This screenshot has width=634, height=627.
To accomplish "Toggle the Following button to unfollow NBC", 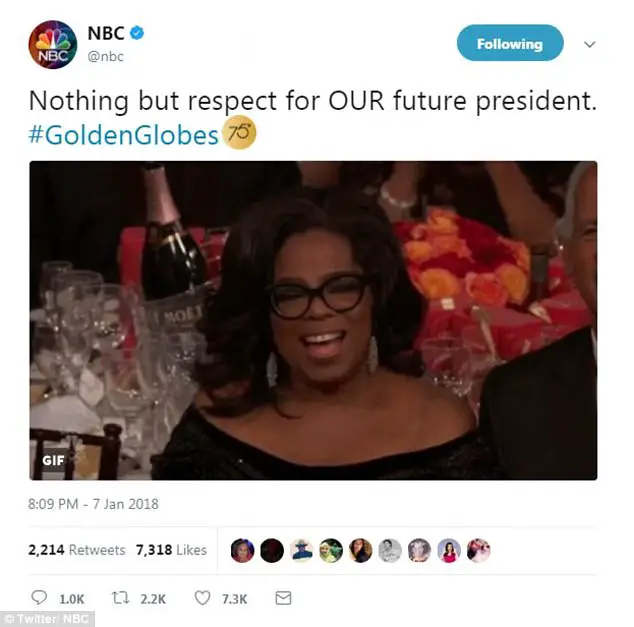I will 510,43.
